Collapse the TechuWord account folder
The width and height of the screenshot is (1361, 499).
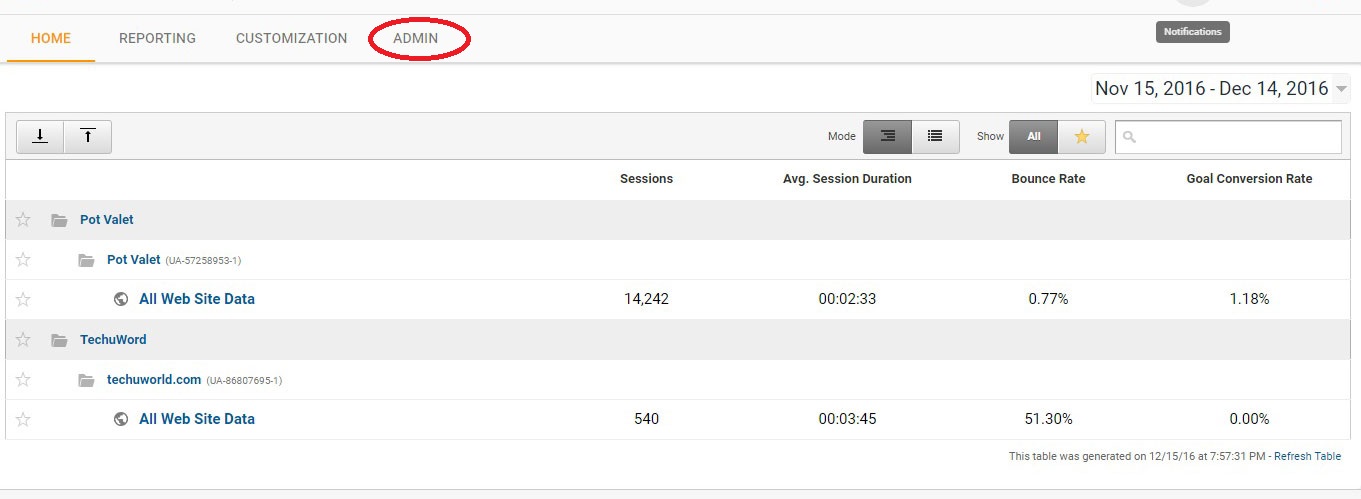pyautogui.click(x=59, y=340)
